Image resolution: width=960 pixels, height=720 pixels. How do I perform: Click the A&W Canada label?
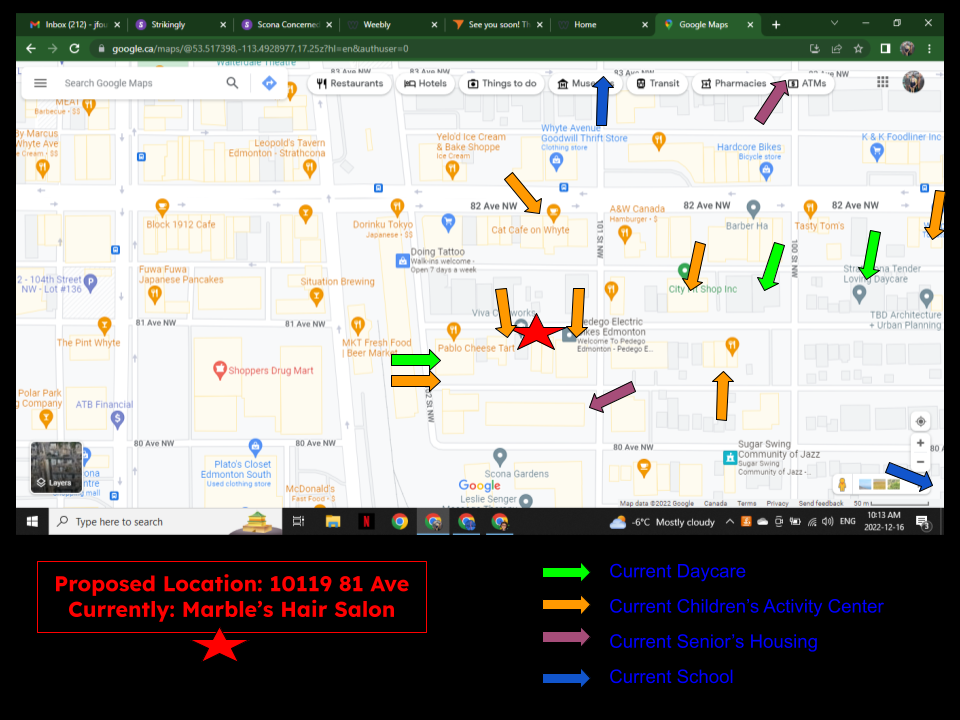637,209
